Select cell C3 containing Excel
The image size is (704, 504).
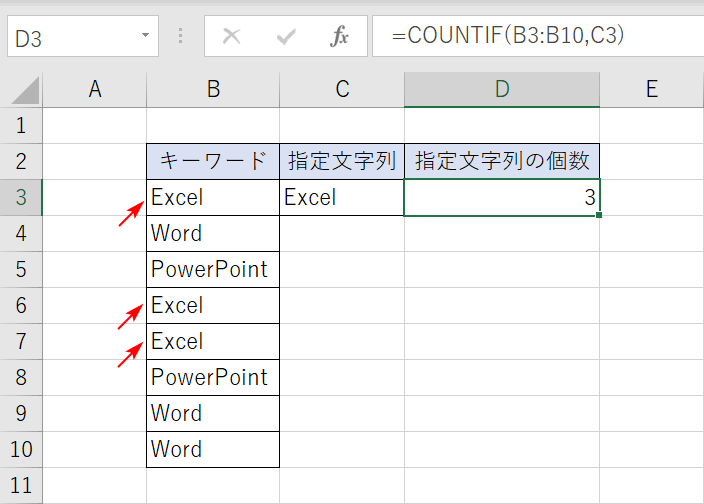click(342, 197)
